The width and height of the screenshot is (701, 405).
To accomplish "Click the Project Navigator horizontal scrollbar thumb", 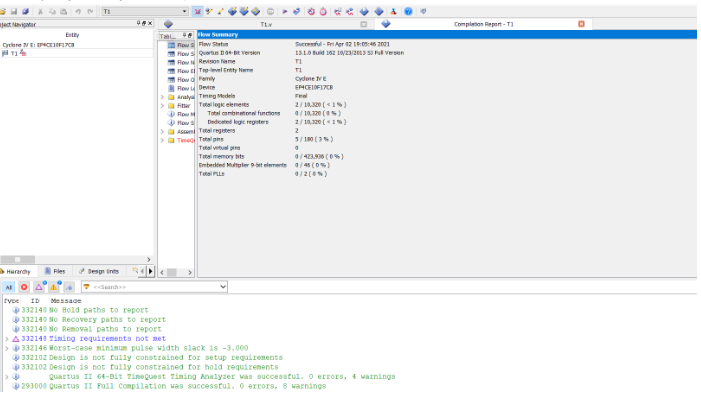I will 17,260.
